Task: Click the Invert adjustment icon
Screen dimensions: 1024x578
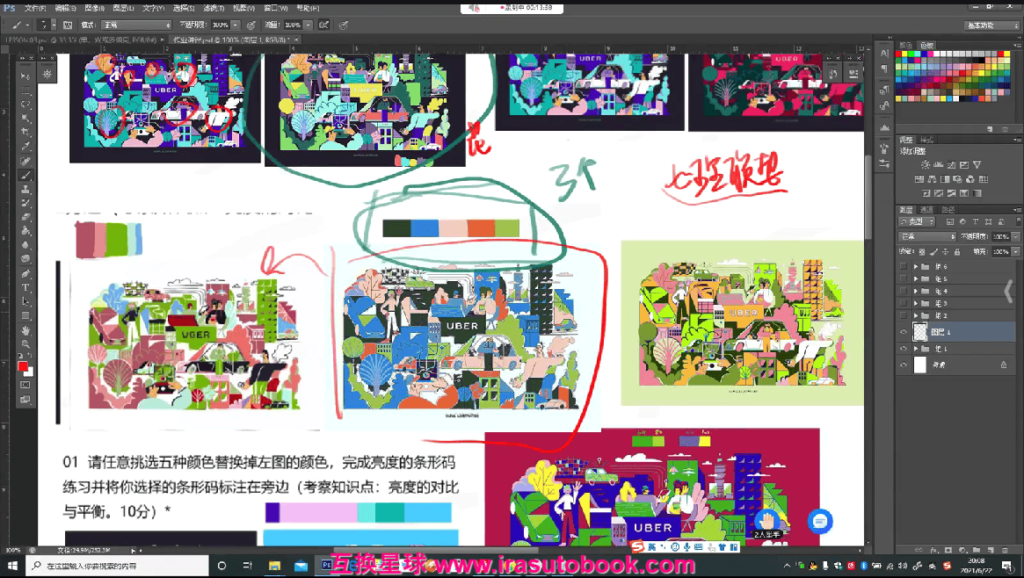Action: (x=926, y=193)
